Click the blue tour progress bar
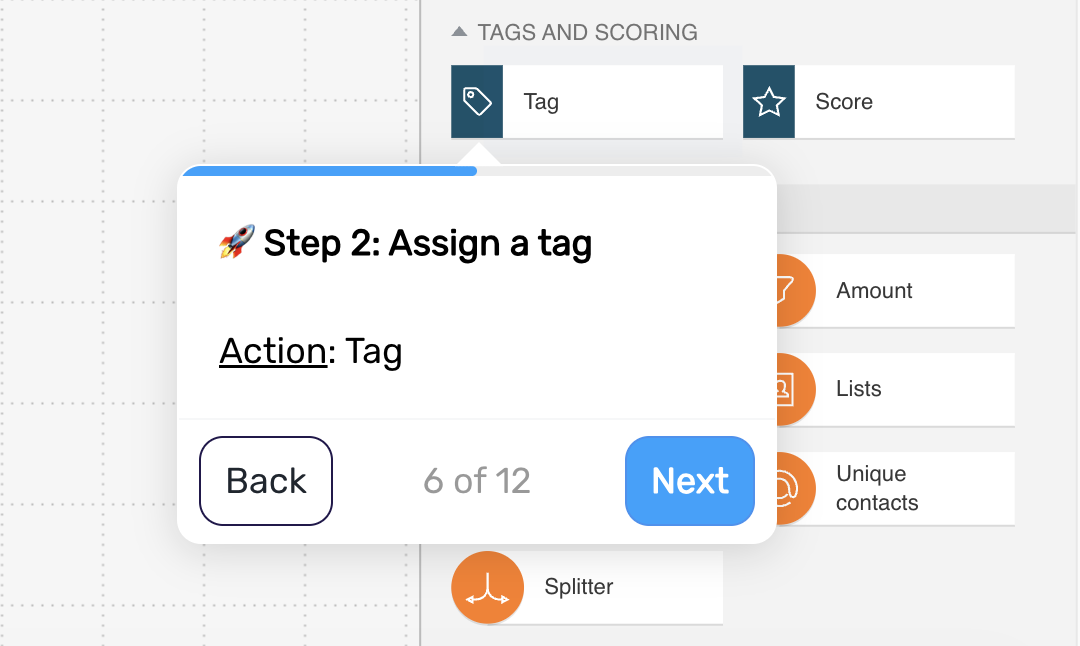This screenshot has height=646, width=1080. 329,171
